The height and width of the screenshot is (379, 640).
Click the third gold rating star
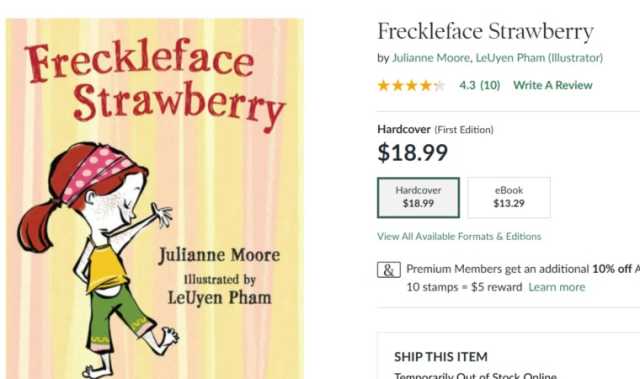[x=411, y=85]
